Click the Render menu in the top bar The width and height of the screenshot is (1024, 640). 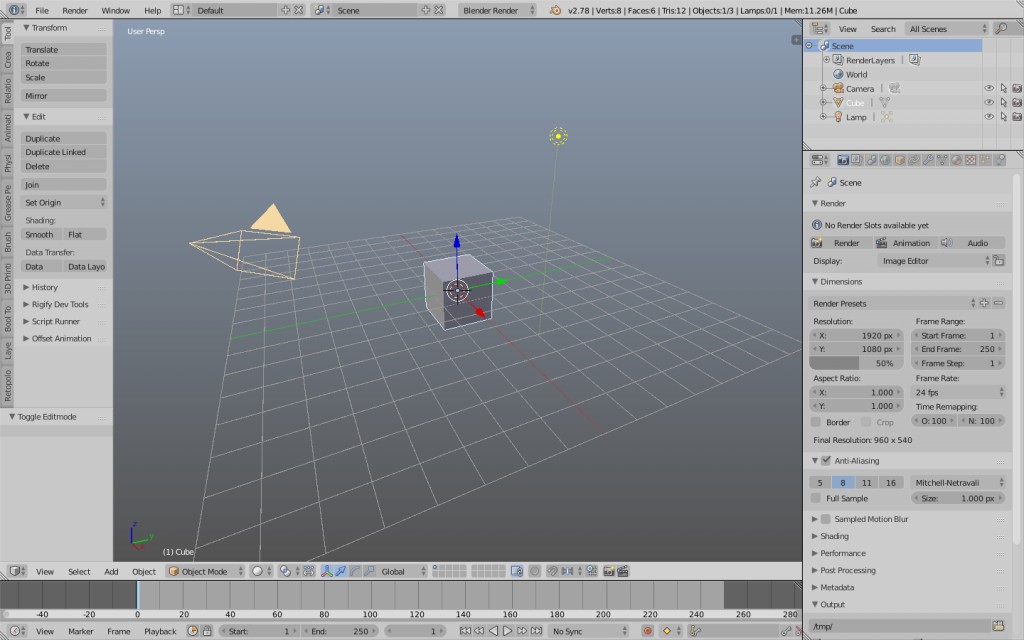pyautogui.click(x=74, y=10)
